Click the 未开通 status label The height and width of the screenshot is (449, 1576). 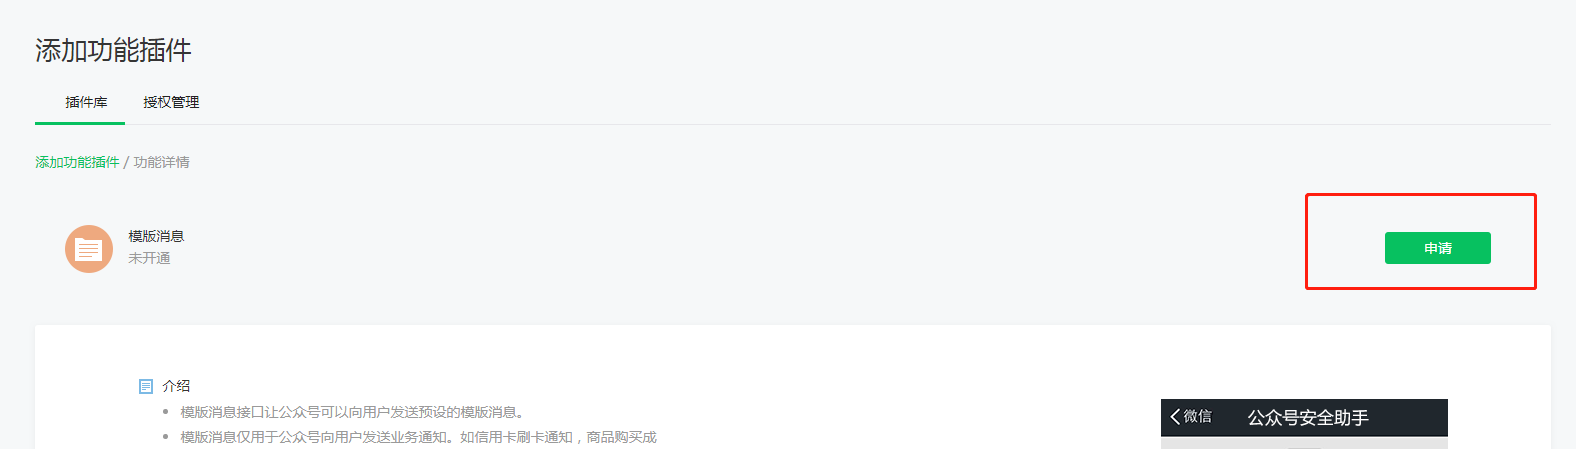(x=149, y=258)
